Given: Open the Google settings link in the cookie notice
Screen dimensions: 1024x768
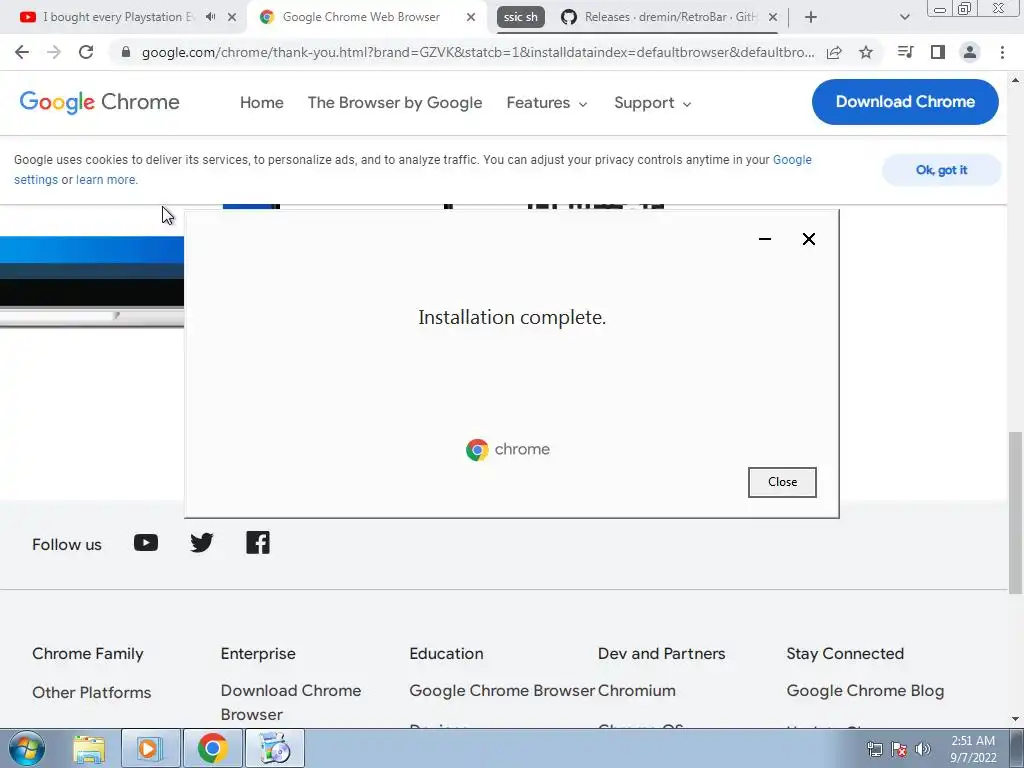Looking at the screenshot, I should 792,160.
